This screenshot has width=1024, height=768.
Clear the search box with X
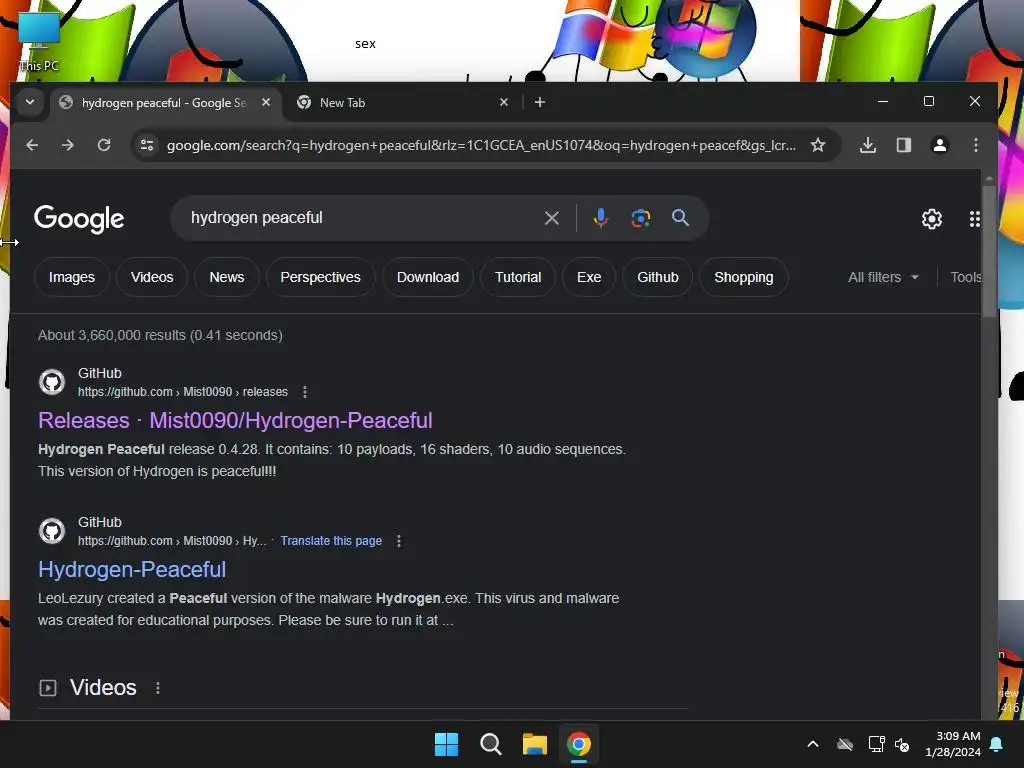552,218
